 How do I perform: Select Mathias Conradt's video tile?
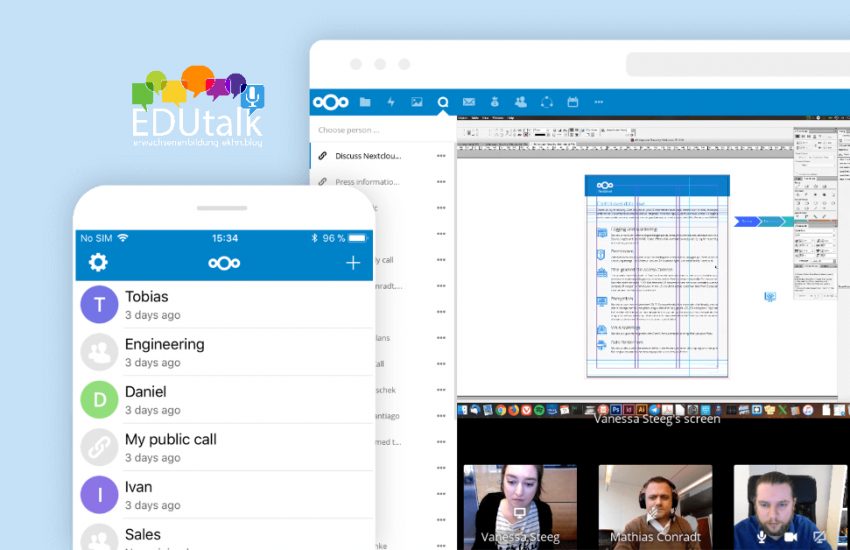(655, 507)
